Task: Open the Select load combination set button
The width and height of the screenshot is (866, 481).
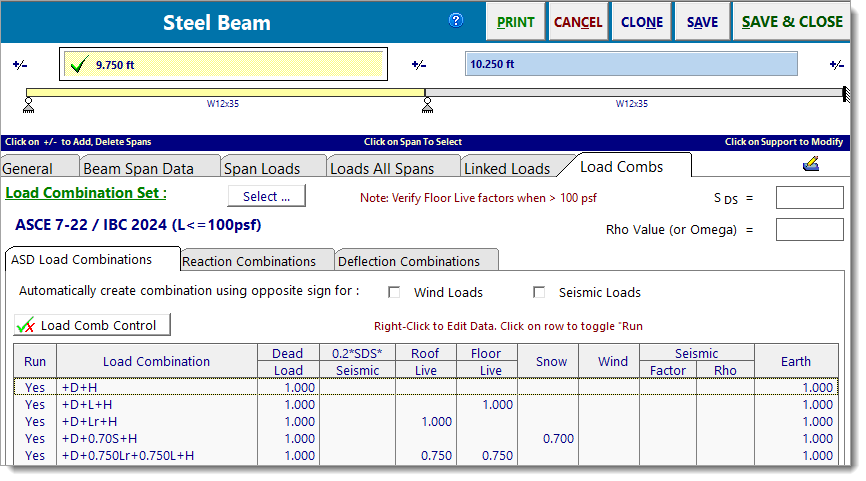Action: 266,196
